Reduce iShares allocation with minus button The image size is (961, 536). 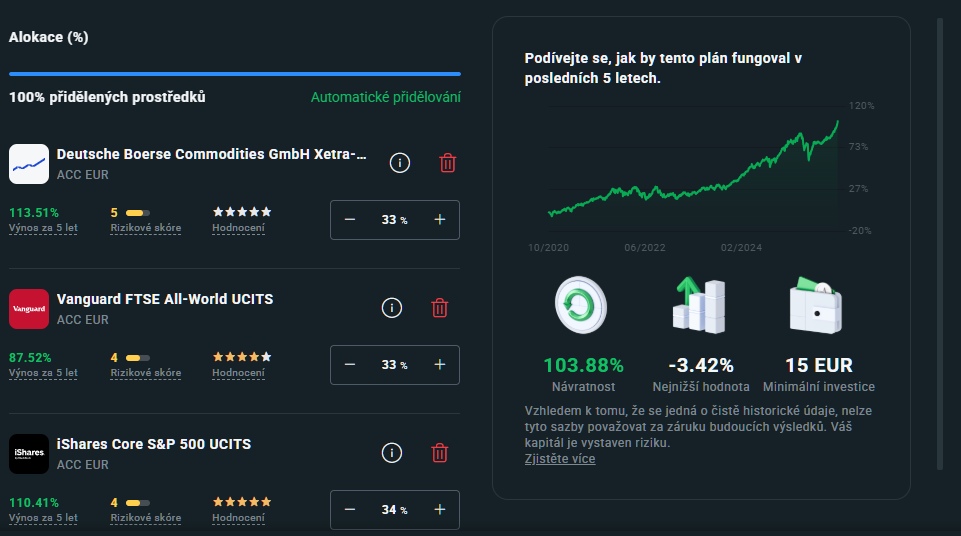350,510
